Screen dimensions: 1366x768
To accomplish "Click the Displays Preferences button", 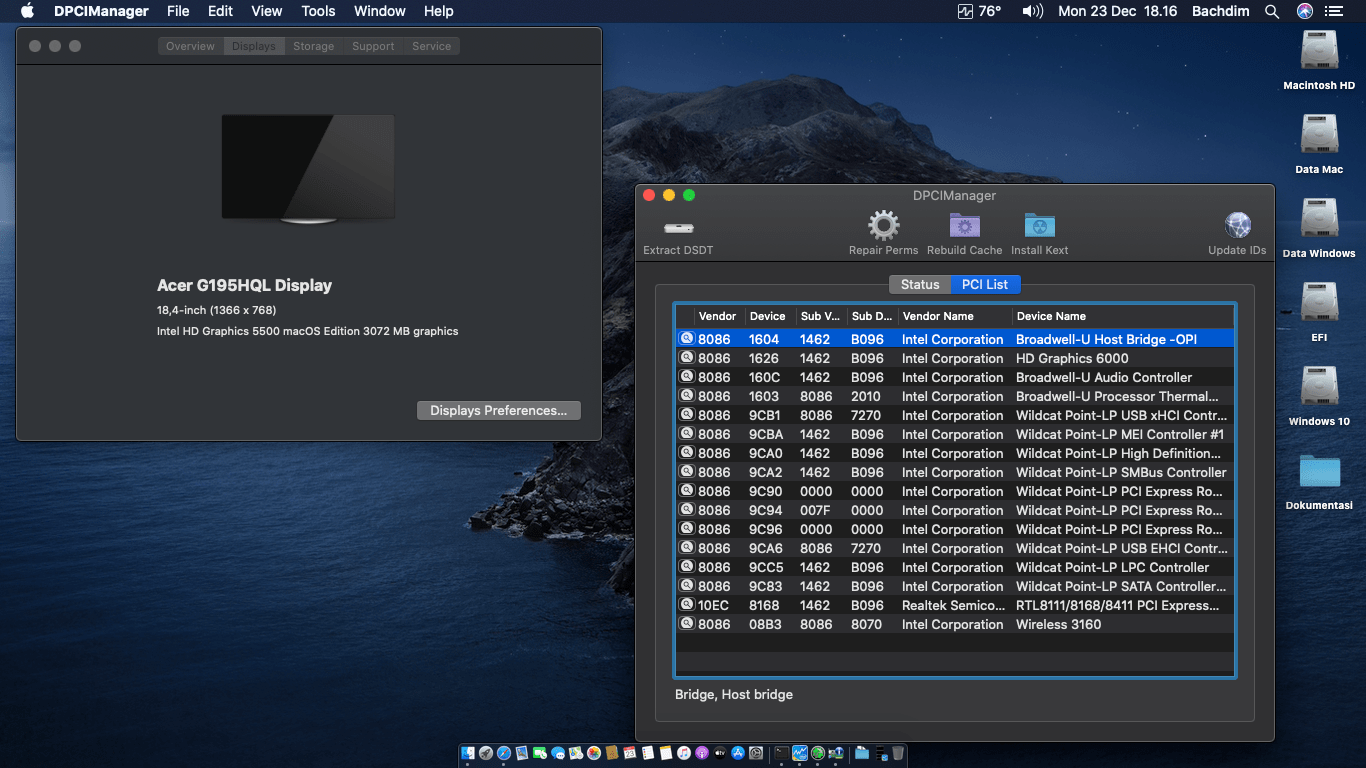I will tap(498, 411).
